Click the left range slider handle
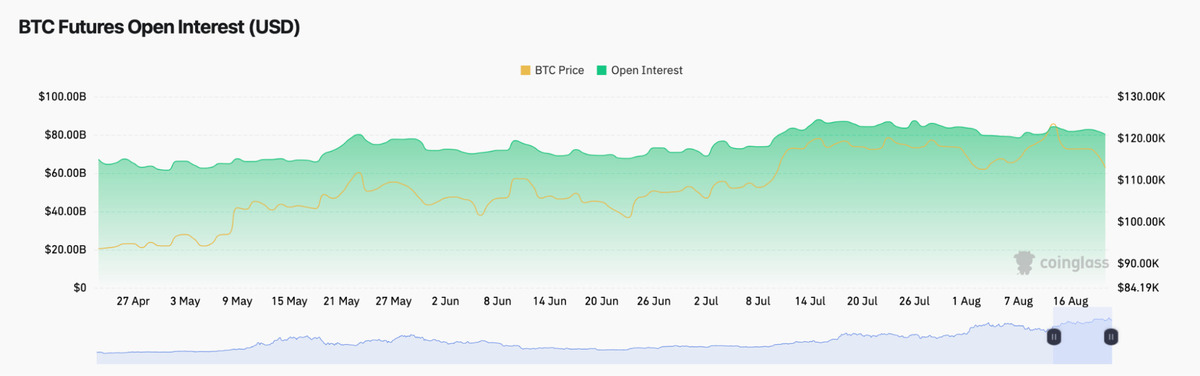1200x376 pixels. tap(1054, 338)
